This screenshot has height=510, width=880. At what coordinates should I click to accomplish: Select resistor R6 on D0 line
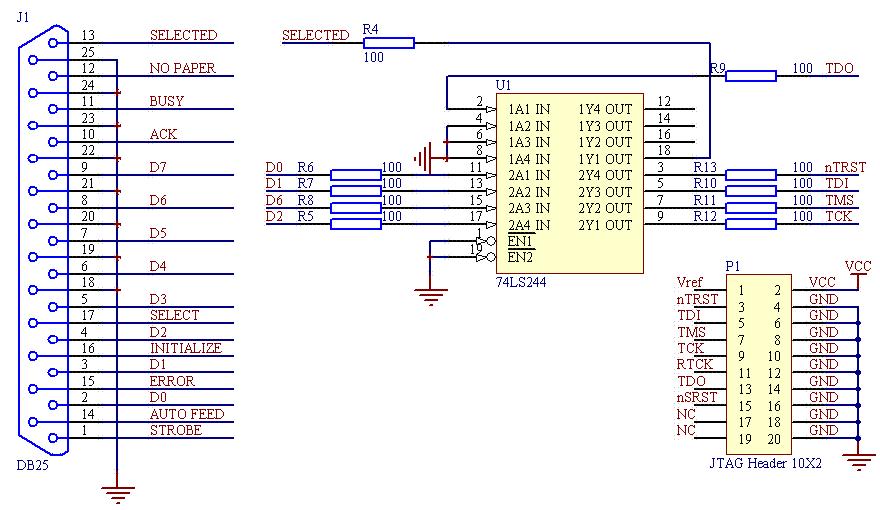(356, 175)
